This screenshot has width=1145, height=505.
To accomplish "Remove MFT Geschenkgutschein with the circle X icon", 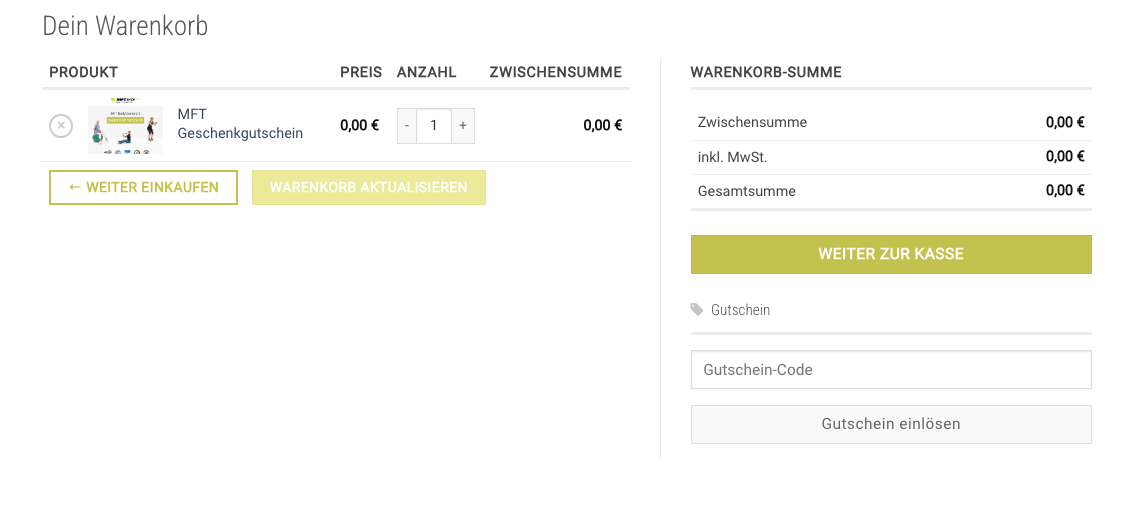I will tap(61, 126).
